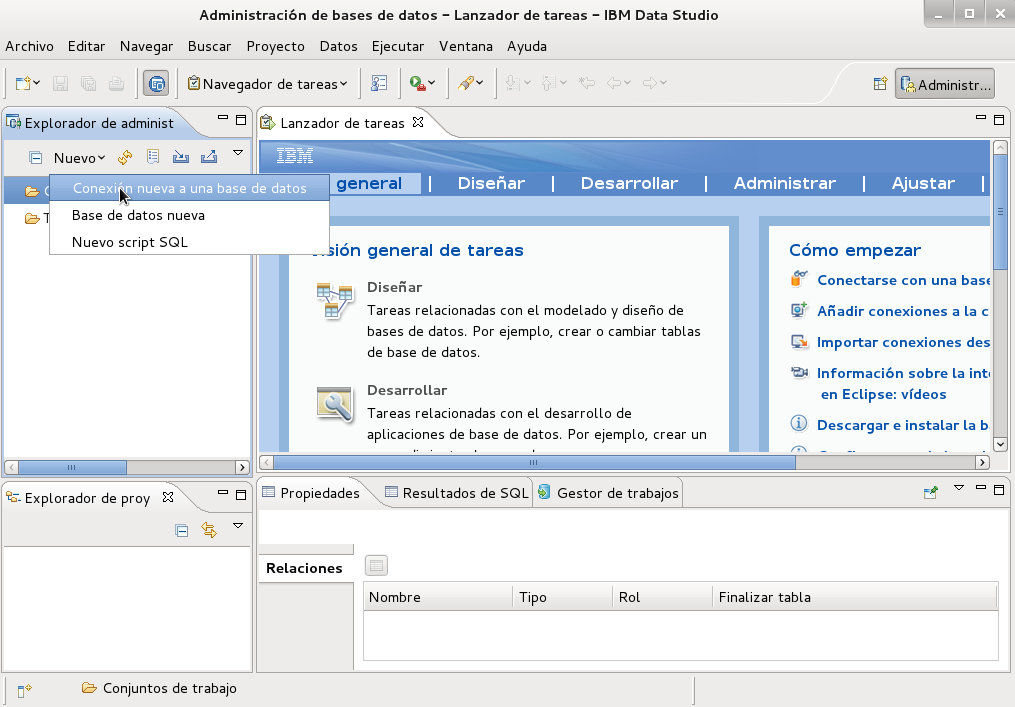Open the dropdown arrow beside the New wizard icon
Screen dimensions: 1015x707
37,83
